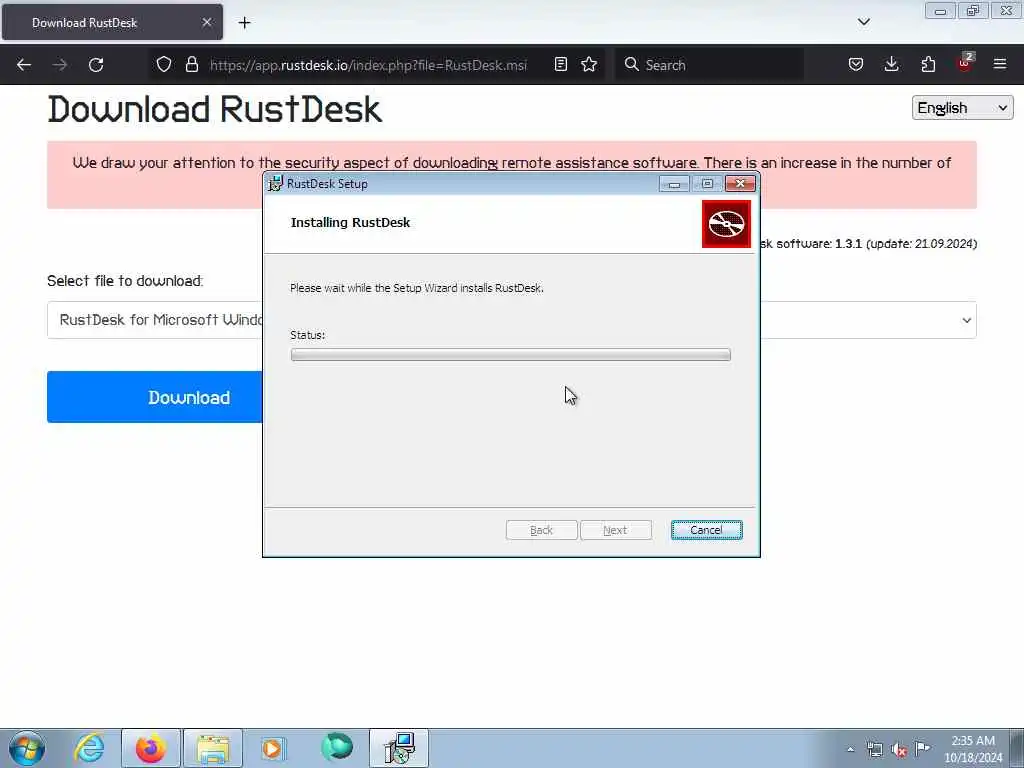This screenshot has width=1024, height=768.
Task: Open Pocket save icon in toolbar
Action: tap(856, 65)
